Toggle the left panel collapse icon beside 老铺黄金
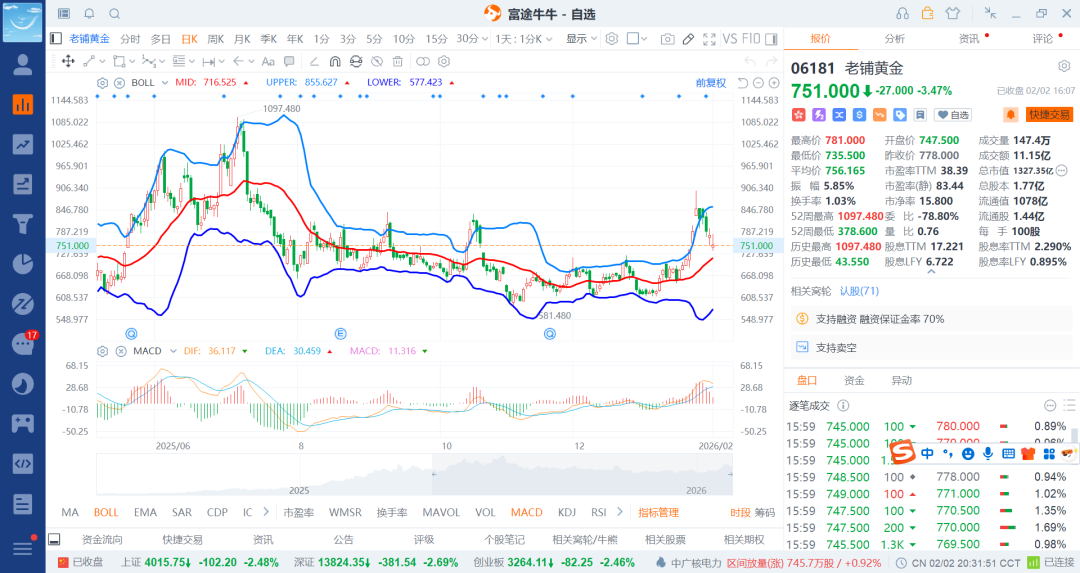This screenshot has width=1080, height=573. click(57, 39)
